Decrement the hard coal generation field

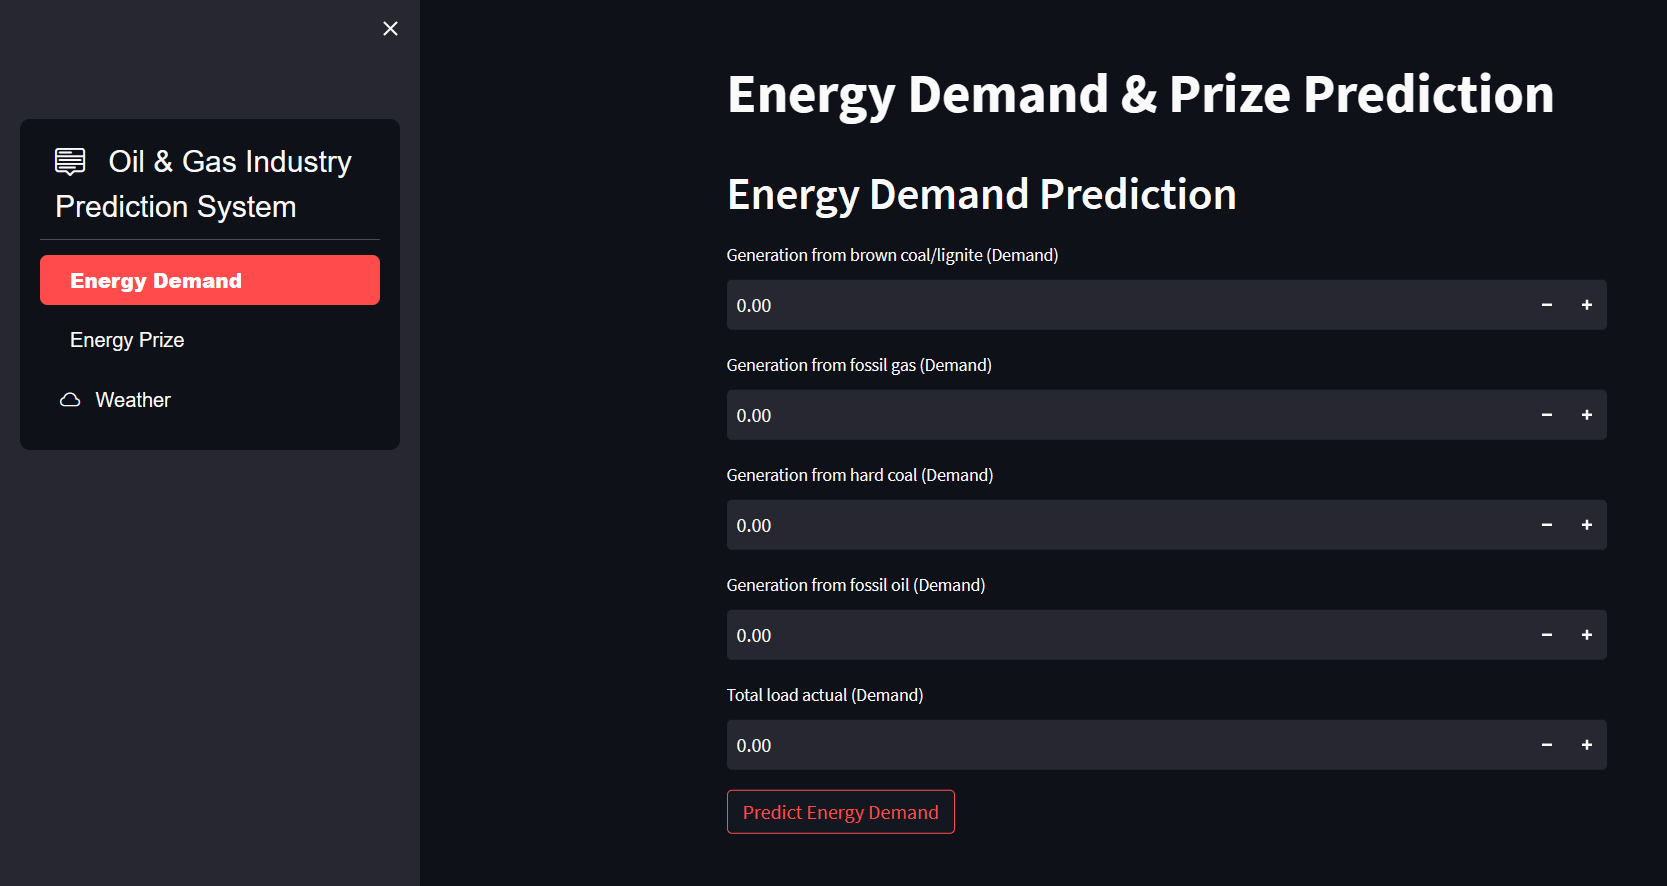(1546, 525)
